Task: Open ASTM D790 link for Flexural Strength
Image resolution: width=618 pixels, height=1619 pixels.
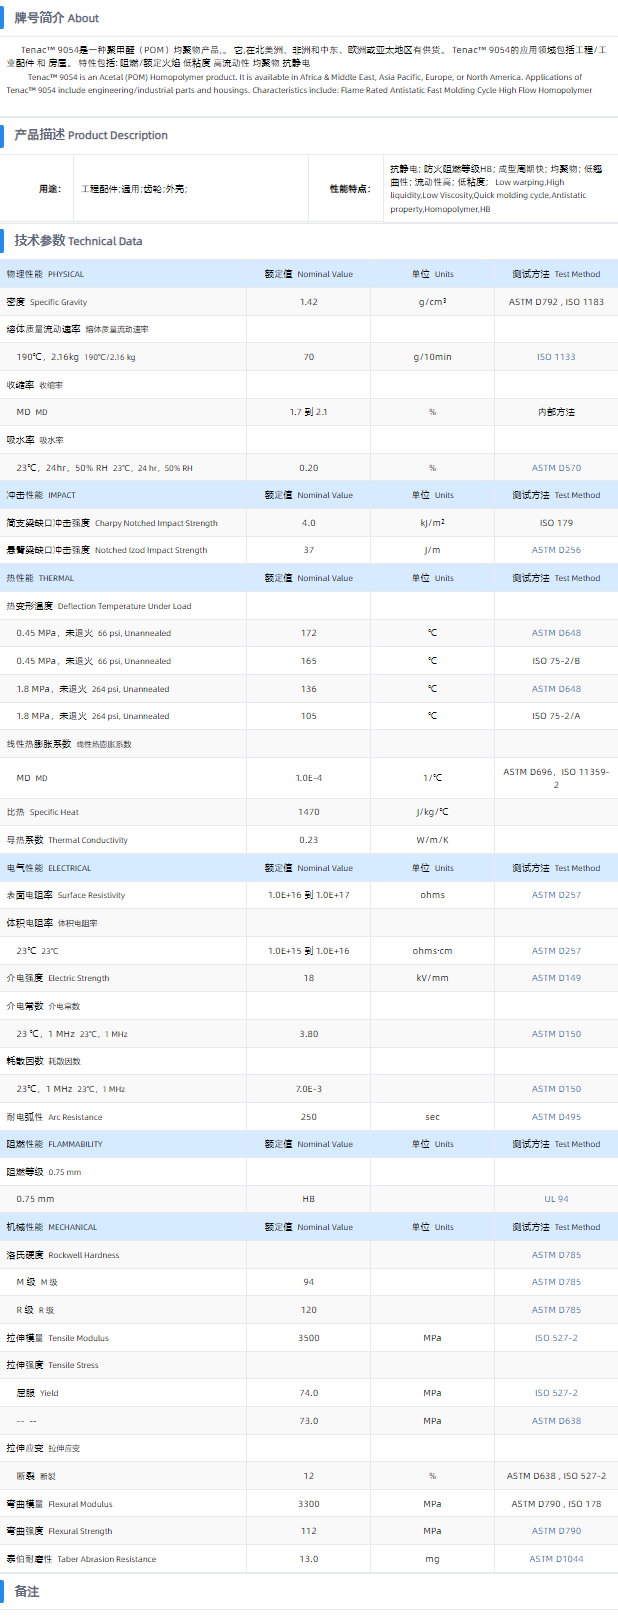Action: pyautogui.click(x=556, y=1531)
